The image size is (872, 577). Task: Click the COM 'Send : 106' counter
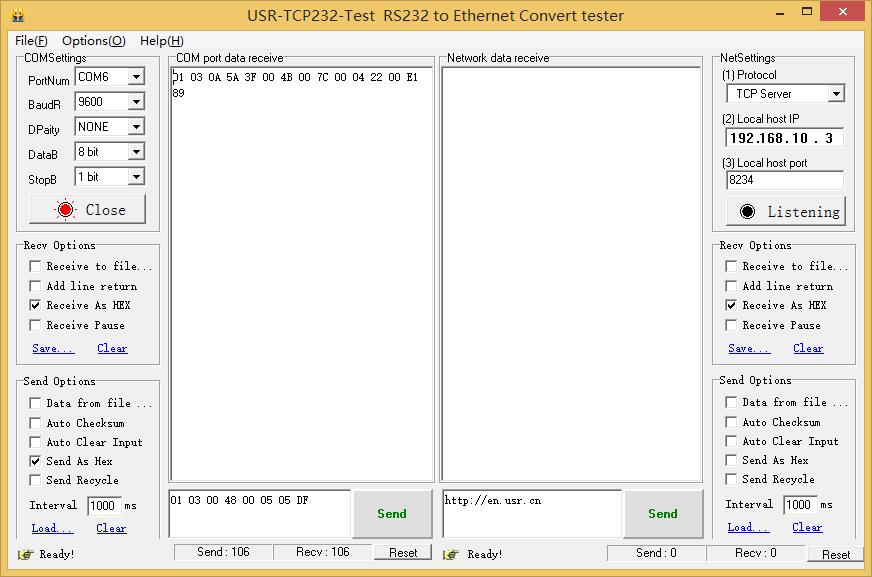pos(223,552)
